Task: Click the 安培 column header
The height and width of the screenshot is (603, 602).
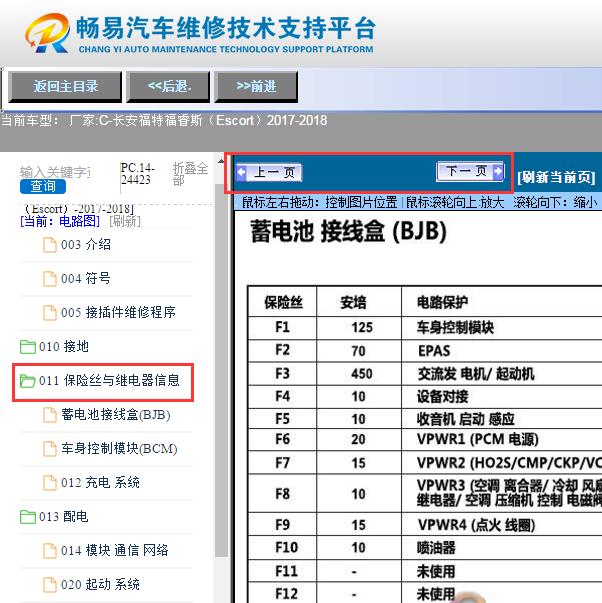Action: point(353,302)
